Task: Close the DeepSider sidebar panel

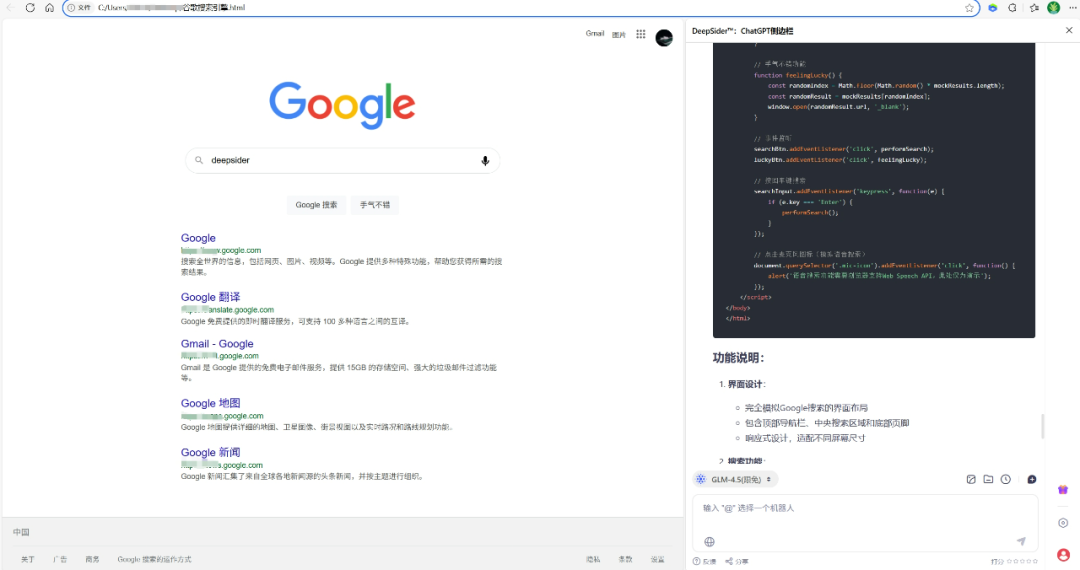Action: point(1069,30)
